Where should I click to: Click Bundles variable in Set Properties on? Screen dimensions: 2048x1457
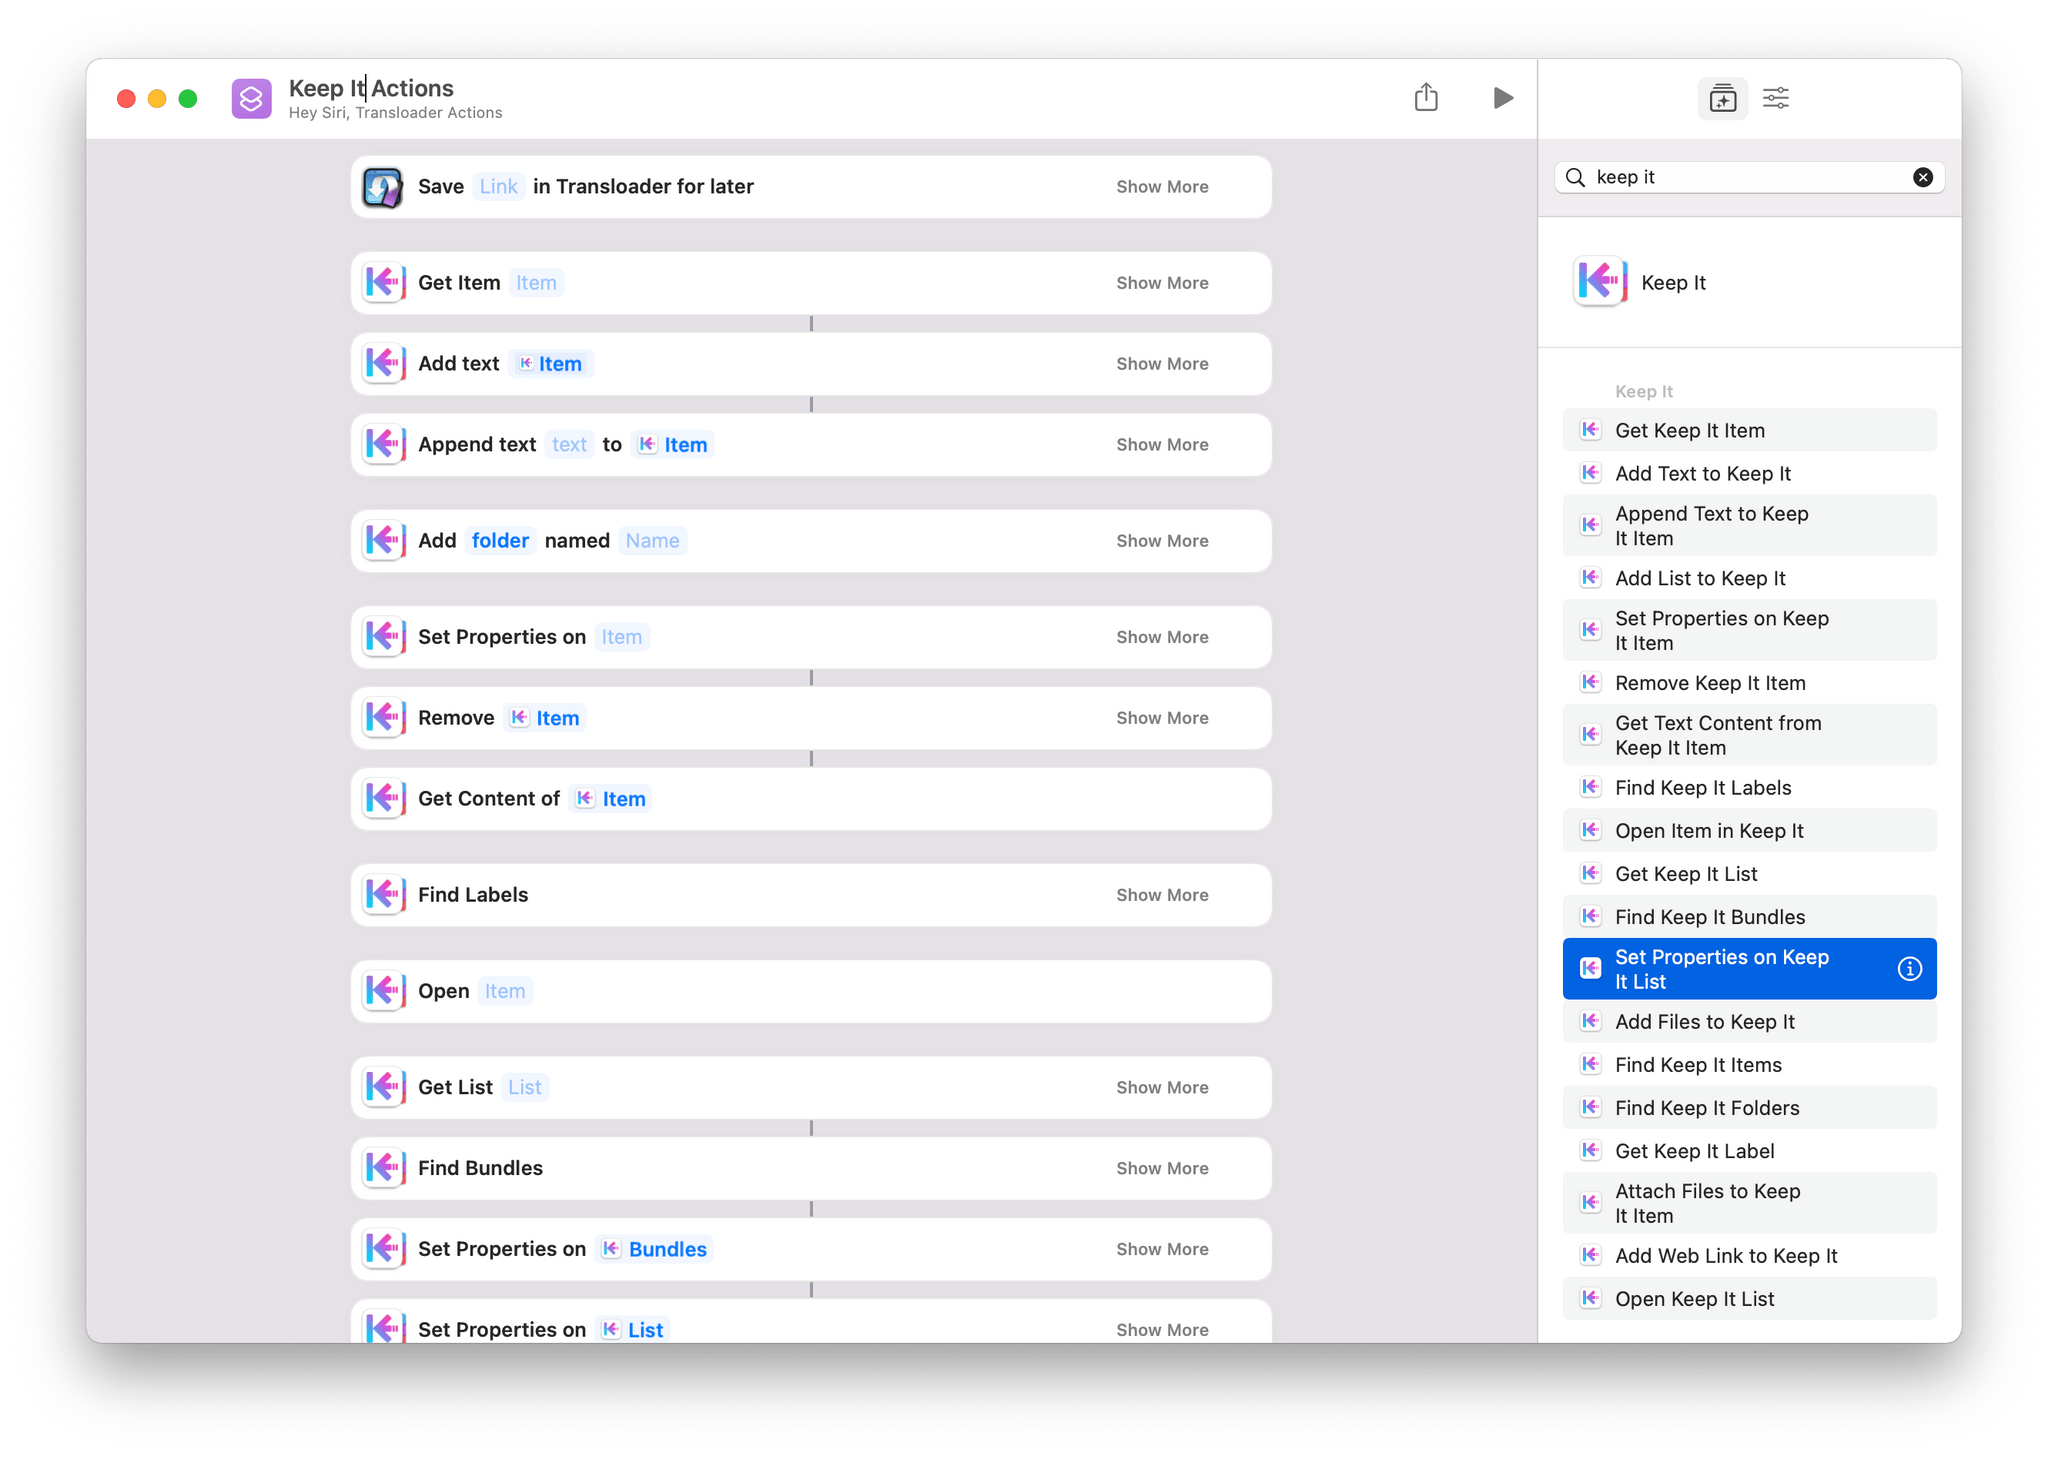point(655,1249)
